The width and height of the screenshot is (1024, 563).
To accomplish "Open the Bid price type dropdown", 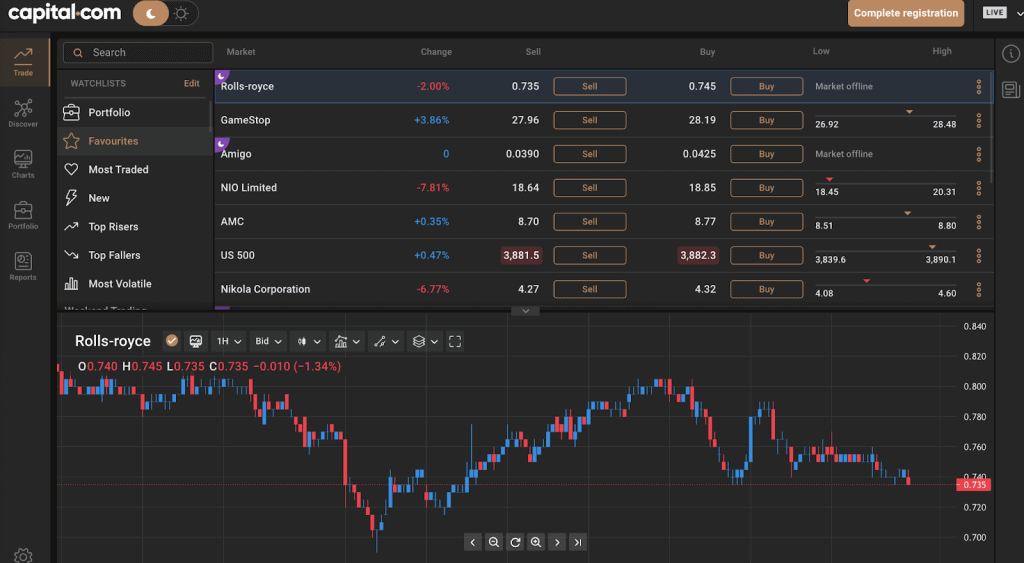I will pyautogui.click(x=268, y=341).
